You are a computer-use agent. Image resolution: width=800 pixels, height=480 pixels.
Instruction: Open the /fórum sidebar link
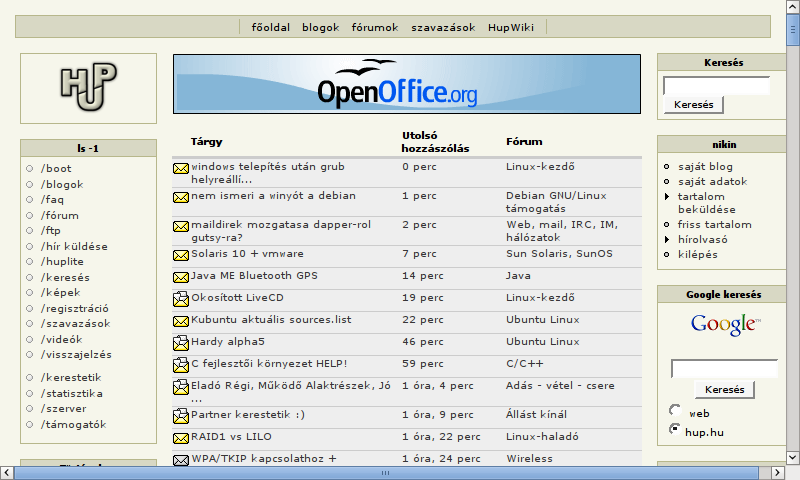pos(60,216)
